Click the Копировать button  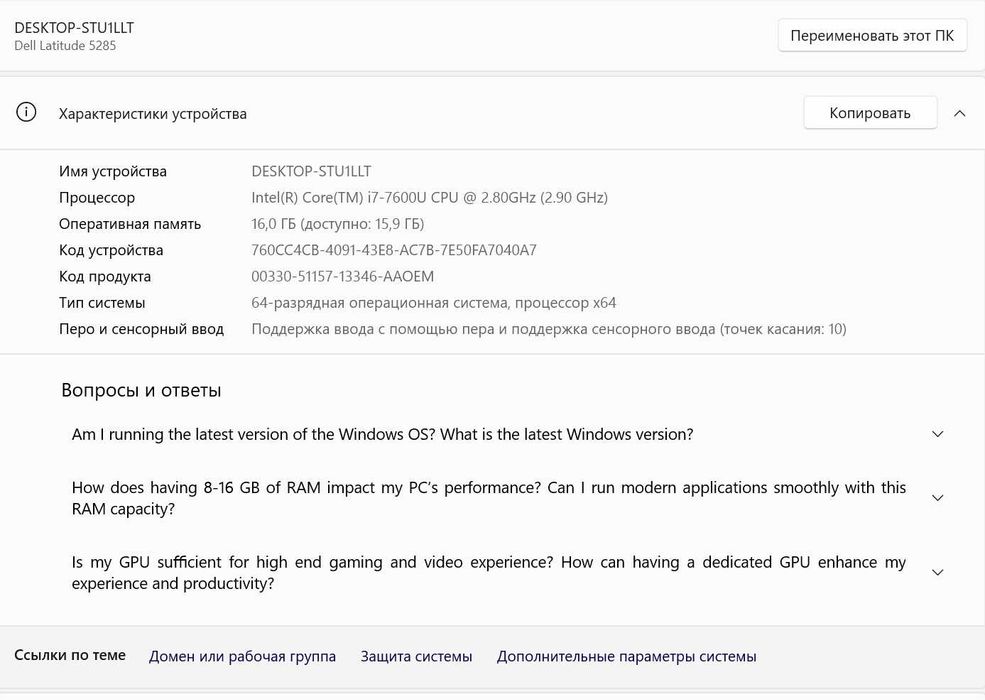870,113
